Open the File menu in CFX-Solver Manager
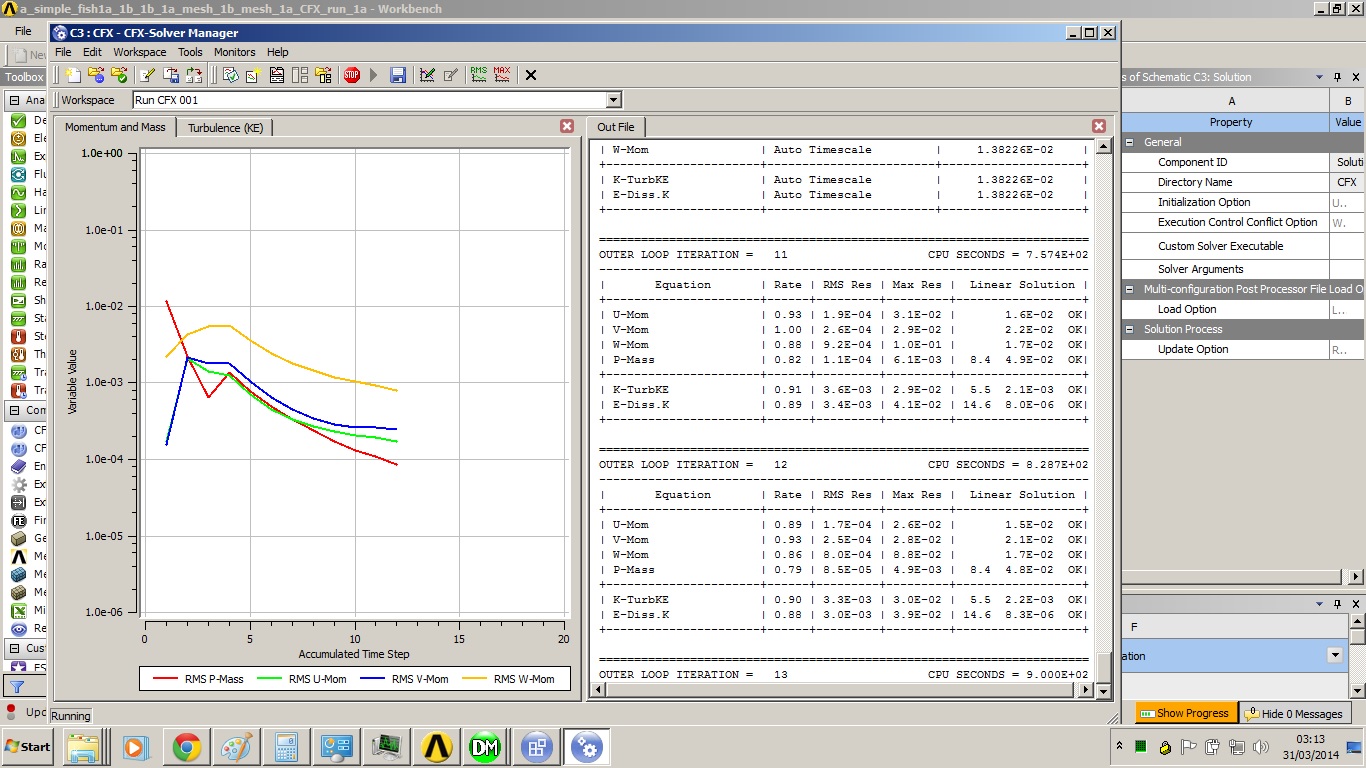The image size is (1366, 768). (x=63, y=52)
